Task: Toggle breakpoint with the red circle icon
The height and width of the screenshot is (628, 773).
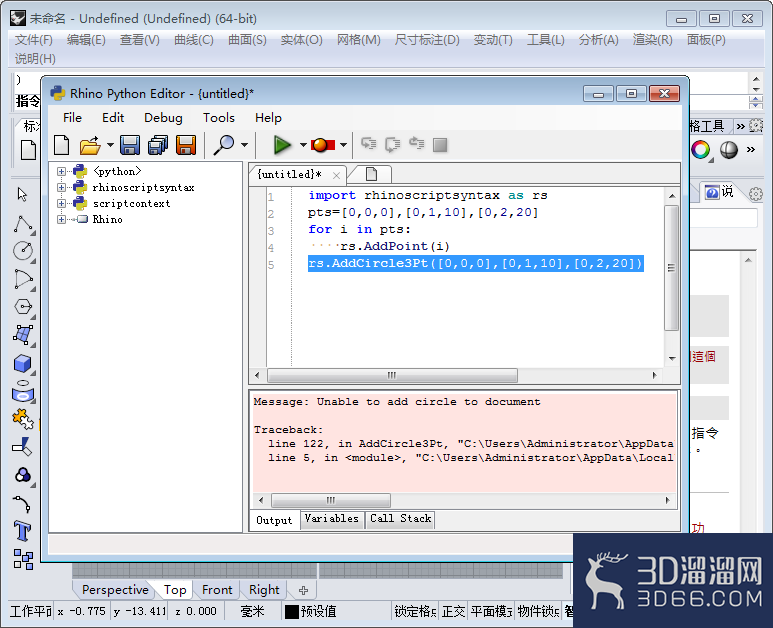Action: (x=323, y=145)
